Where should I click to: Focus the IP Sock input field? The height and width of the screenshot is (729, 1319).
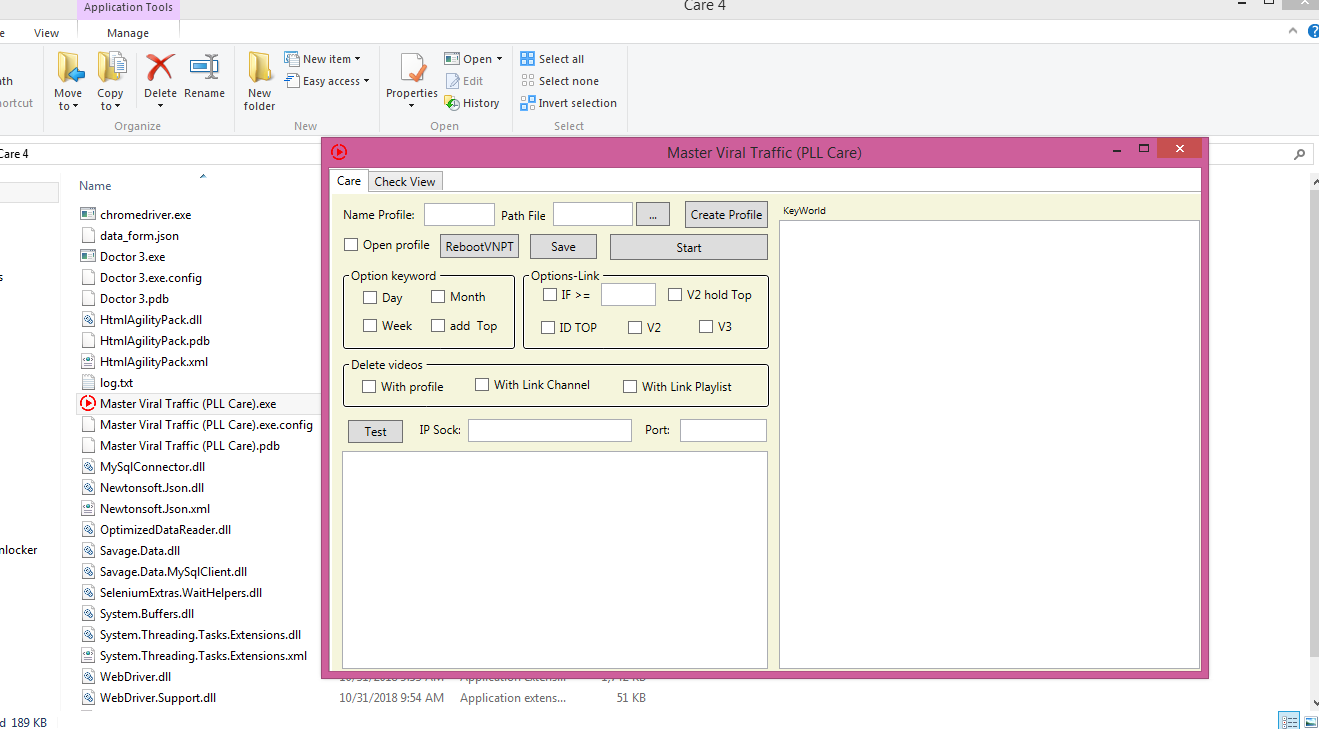(550, 430)
